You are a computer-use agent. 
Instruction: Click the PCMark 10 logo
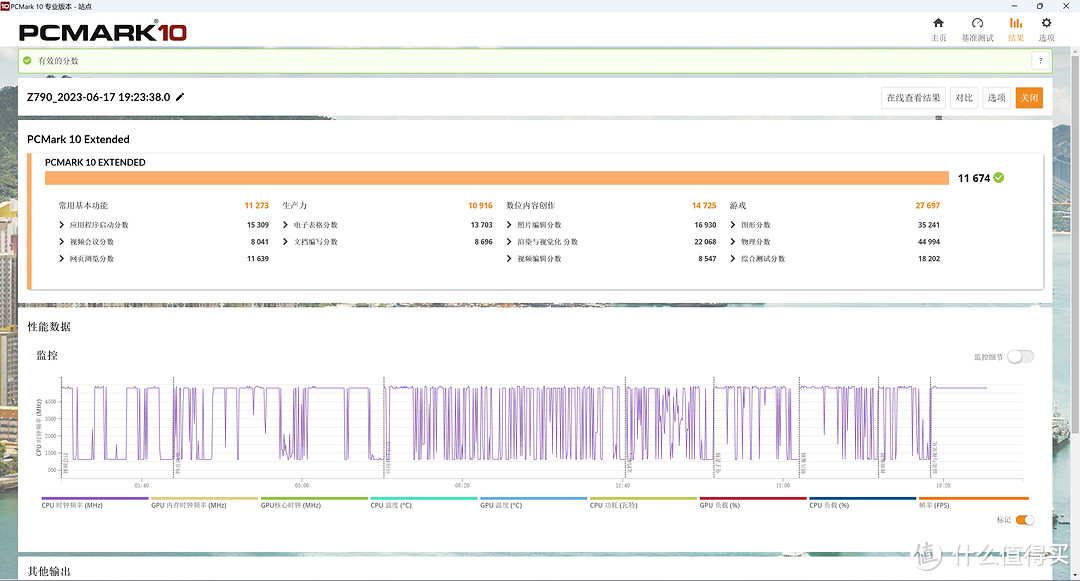pyautogui.click(x=103, y=32)
